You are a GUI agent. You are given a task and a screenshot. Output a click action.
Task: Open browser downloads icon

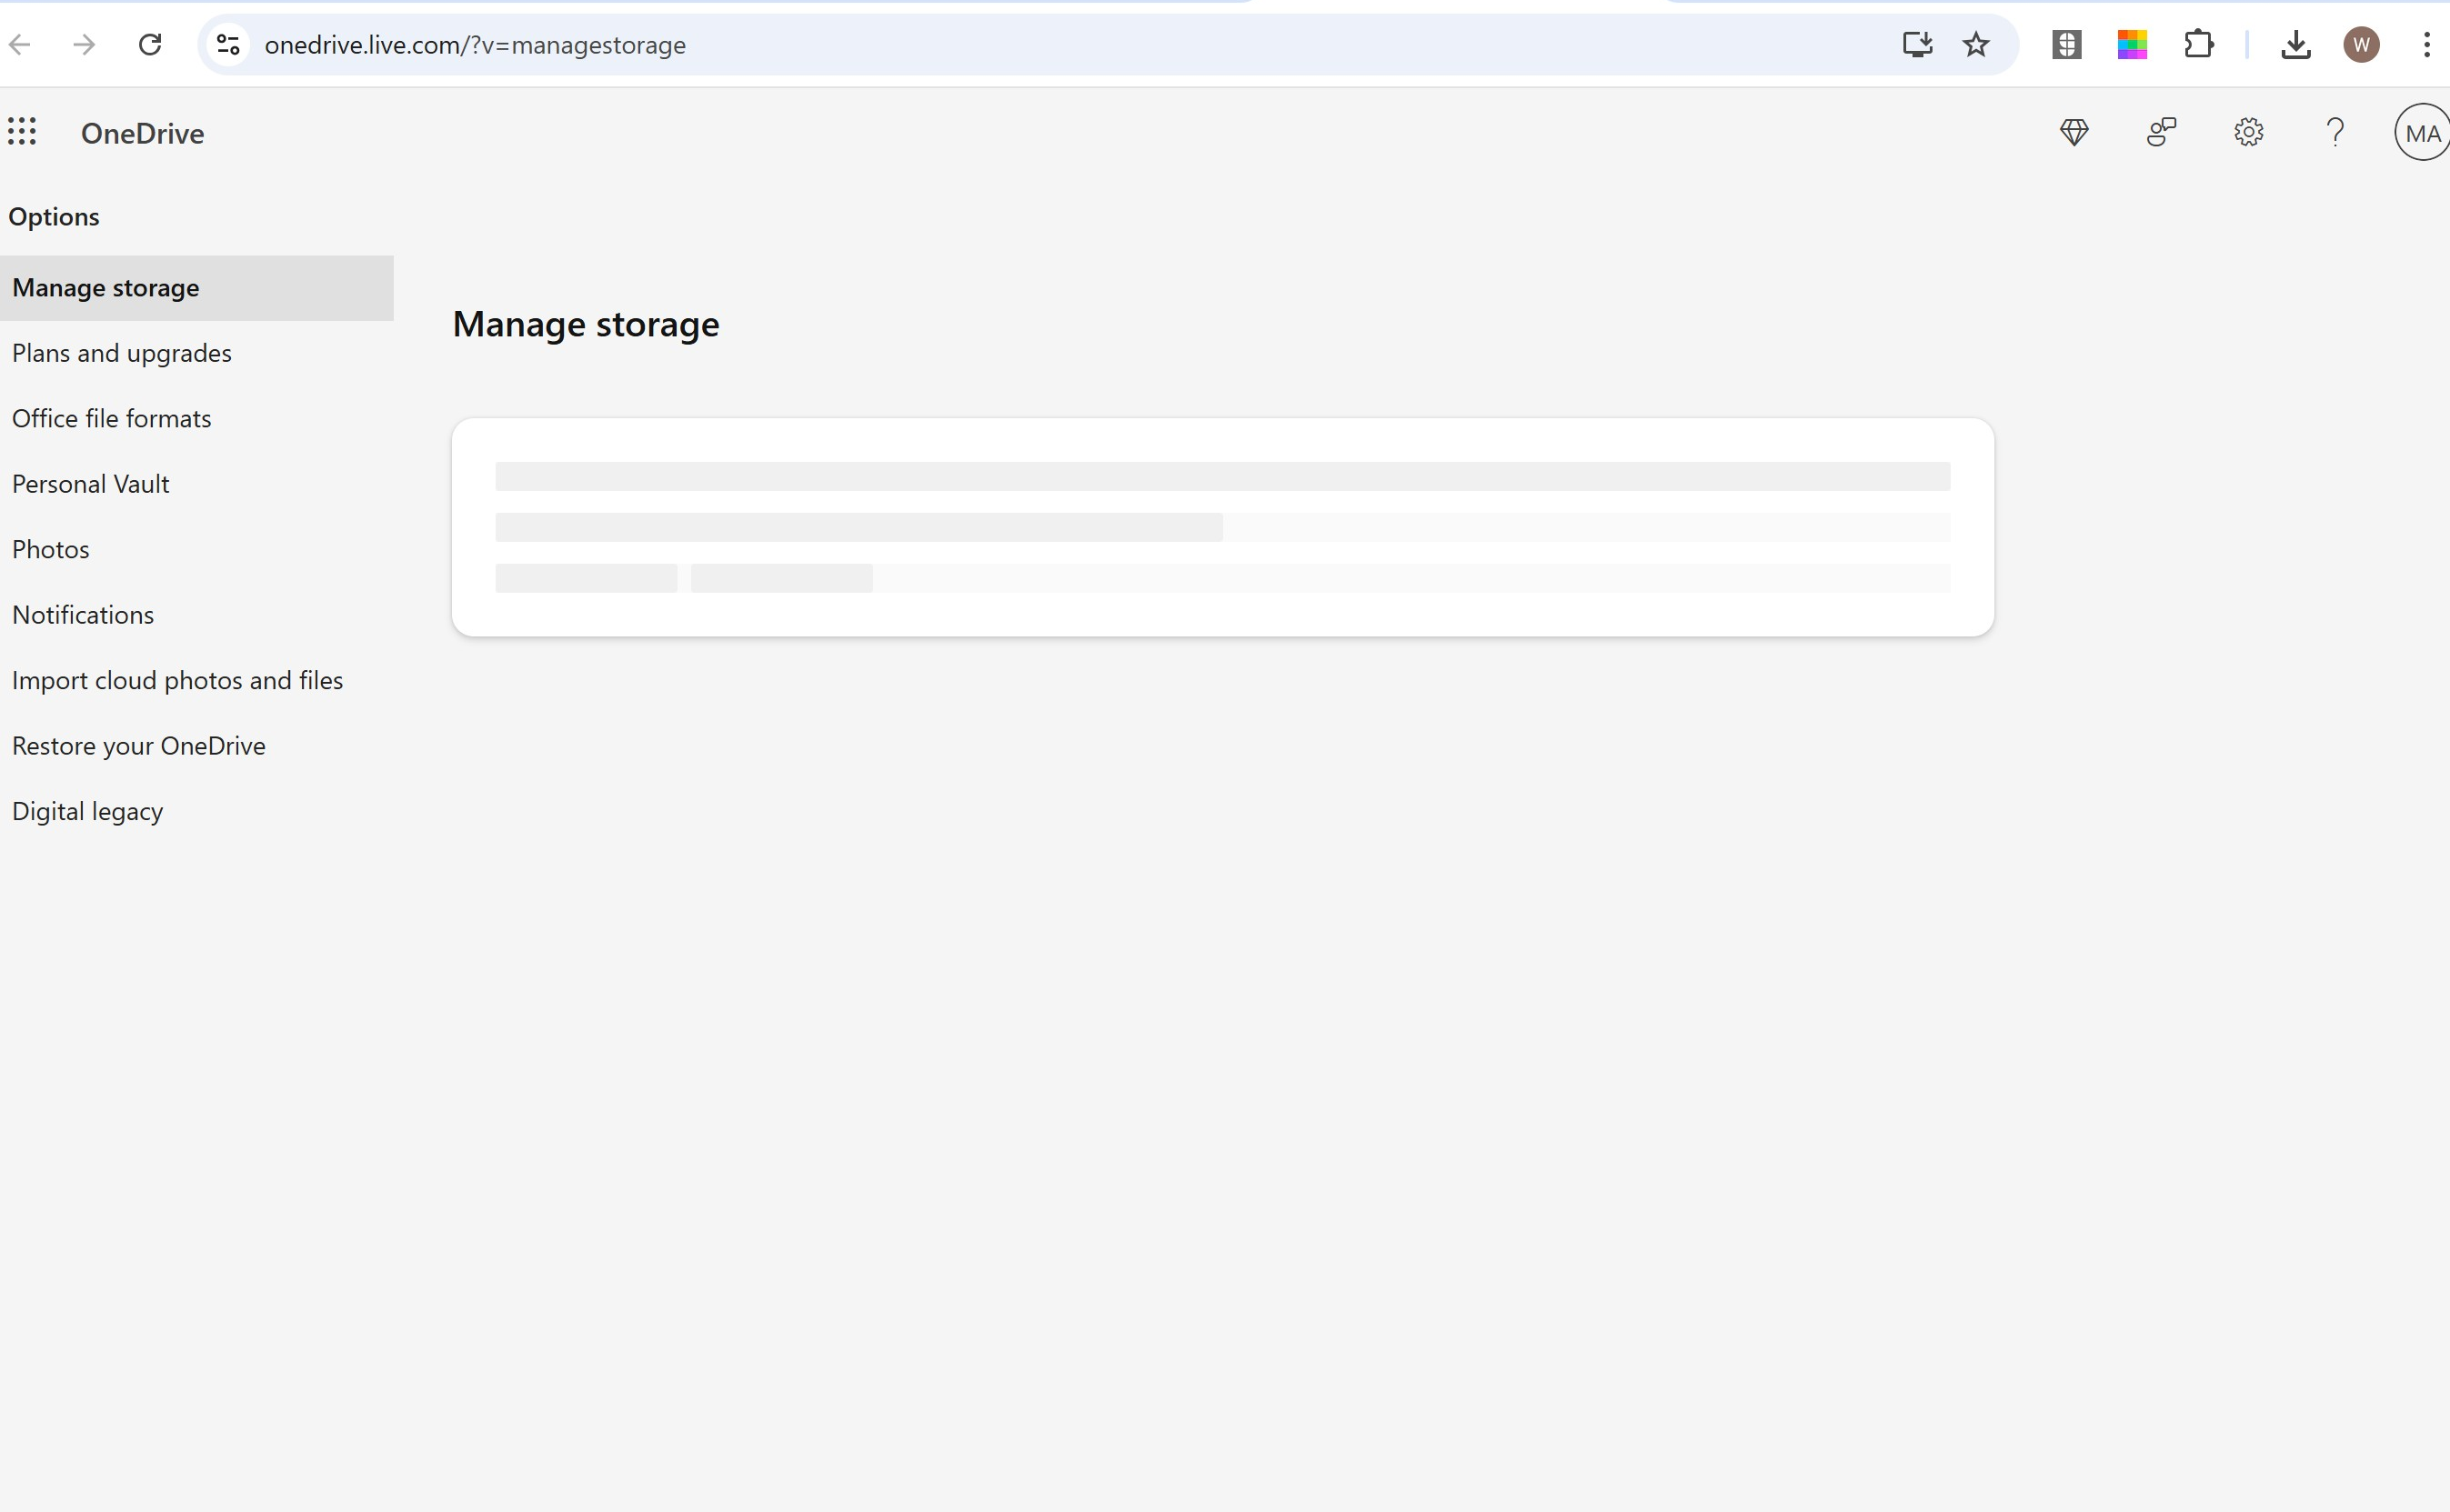coord(2296,45)
